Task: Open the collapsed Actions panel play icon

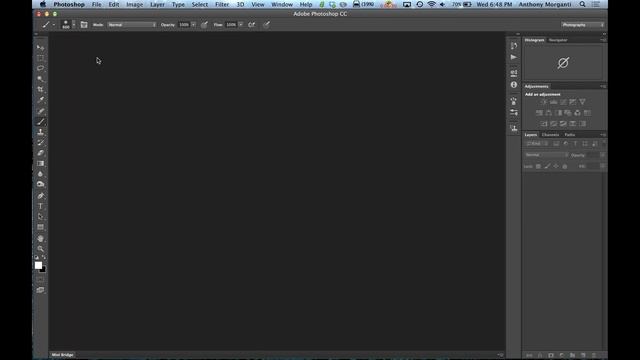Action: point(513,57)
